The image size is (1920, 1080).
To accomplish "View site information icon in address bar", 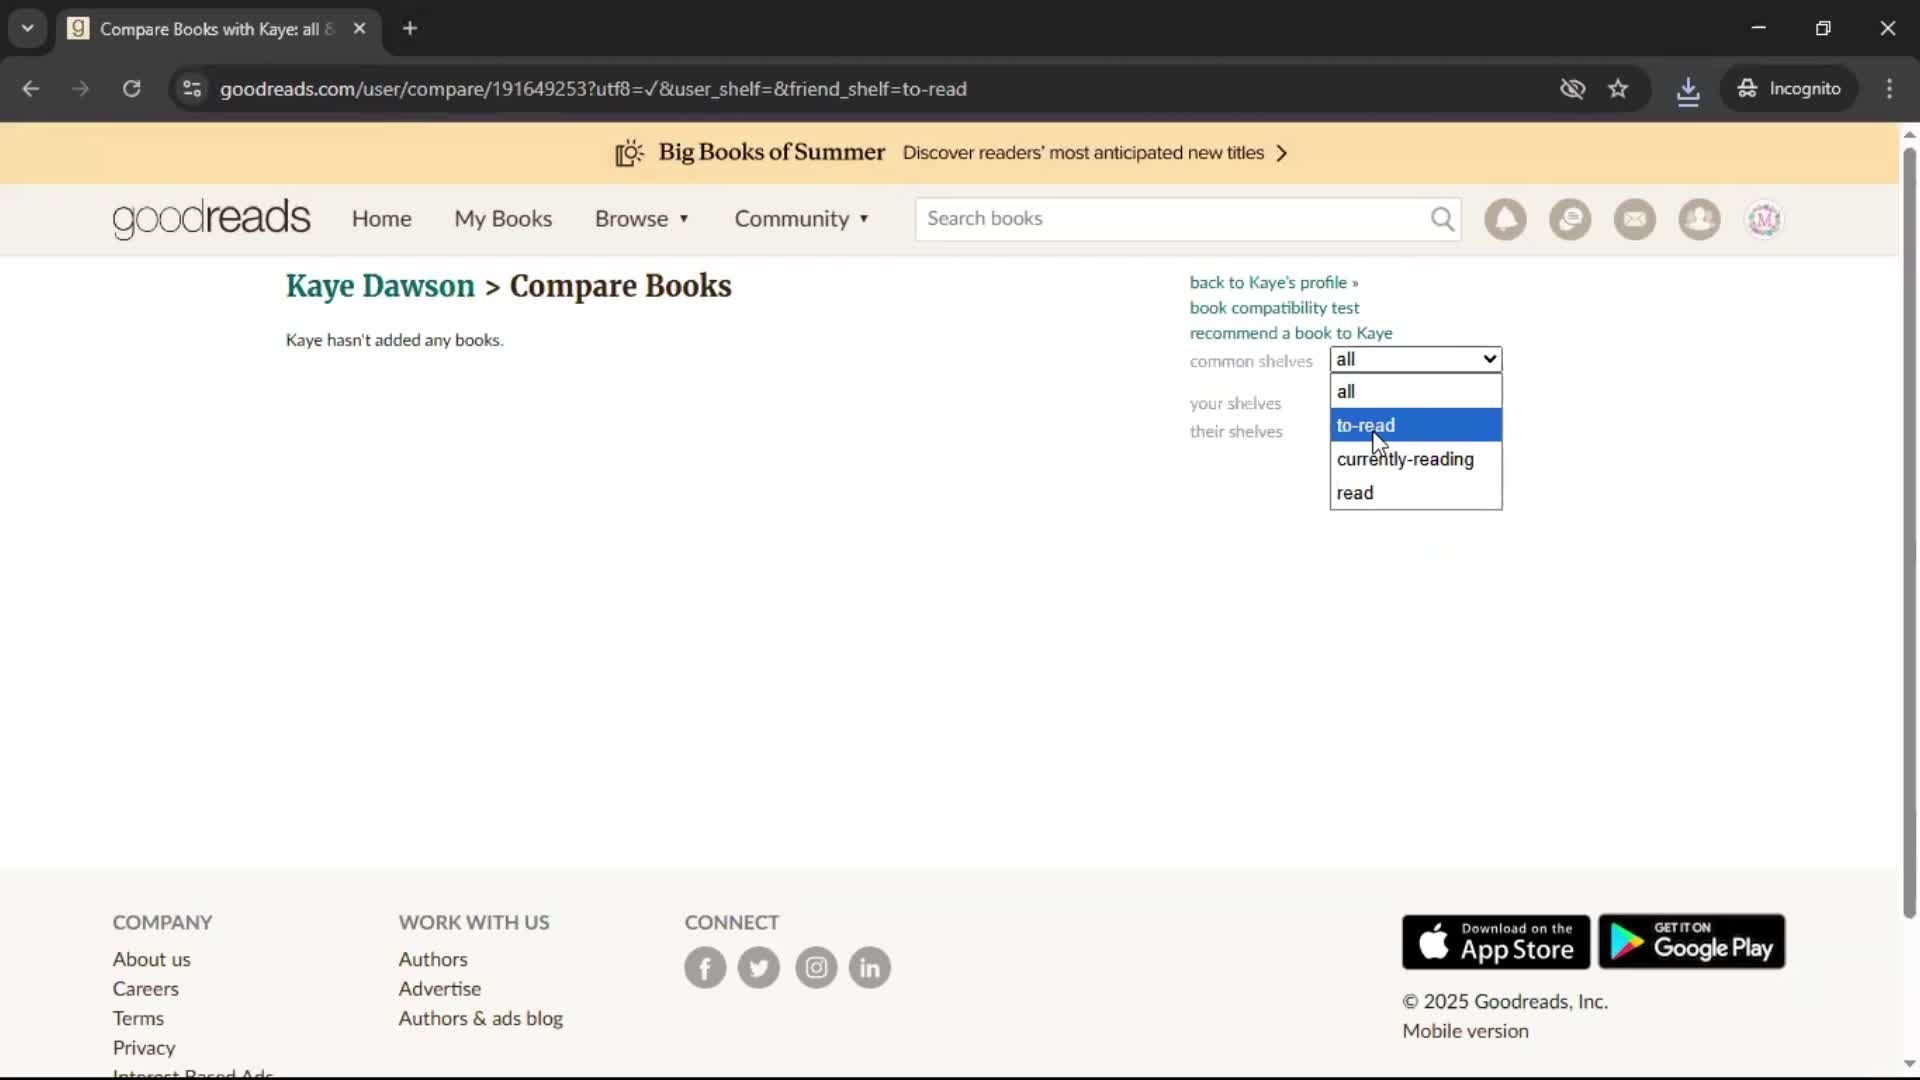I will pyautogui.click(x=192, y=89).
